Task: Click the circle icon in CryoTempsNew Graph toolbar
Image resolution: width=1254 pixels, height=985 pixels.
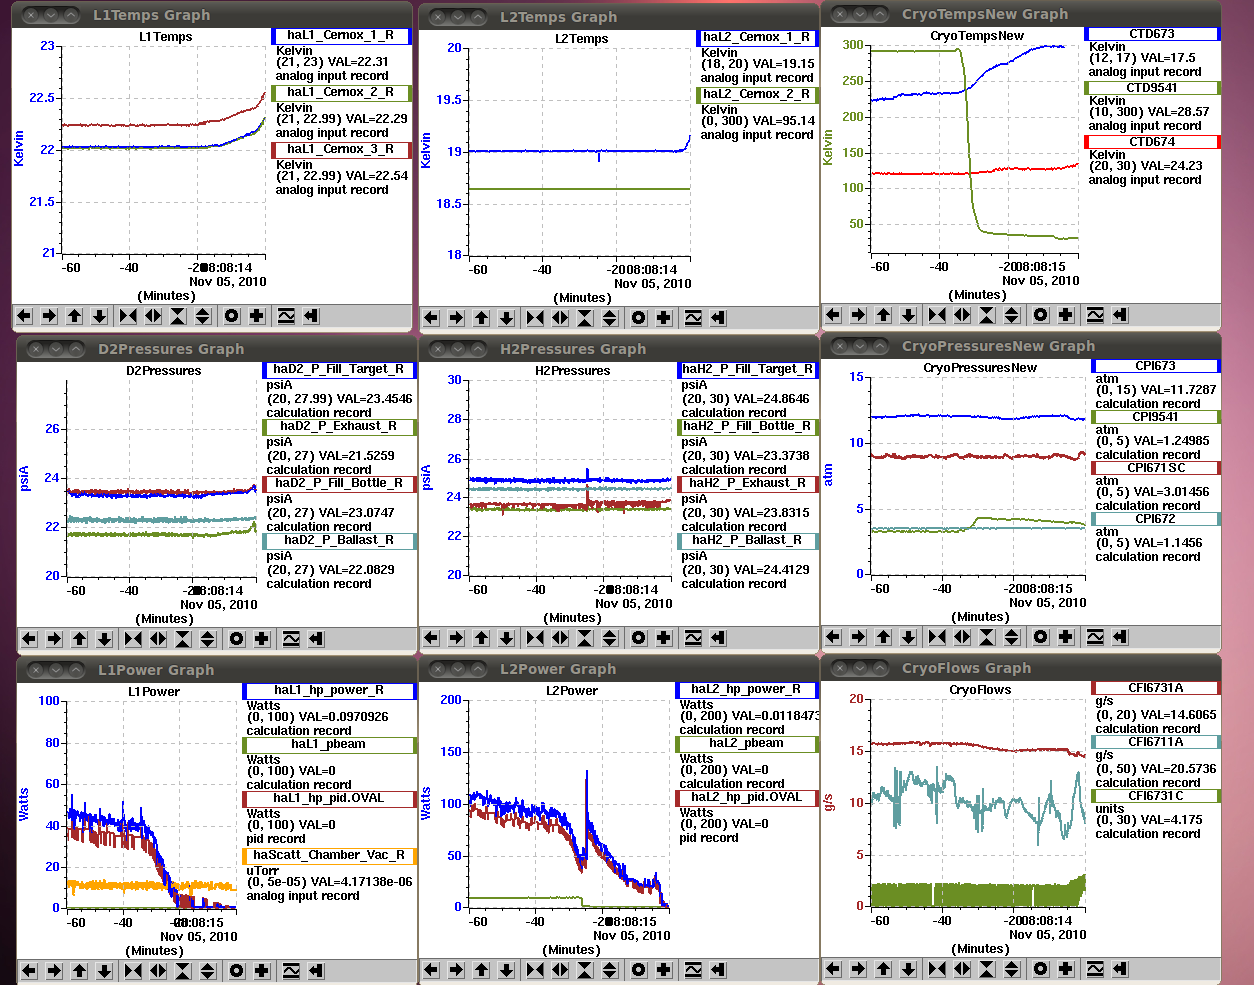Action: [x=1041, y=315]
